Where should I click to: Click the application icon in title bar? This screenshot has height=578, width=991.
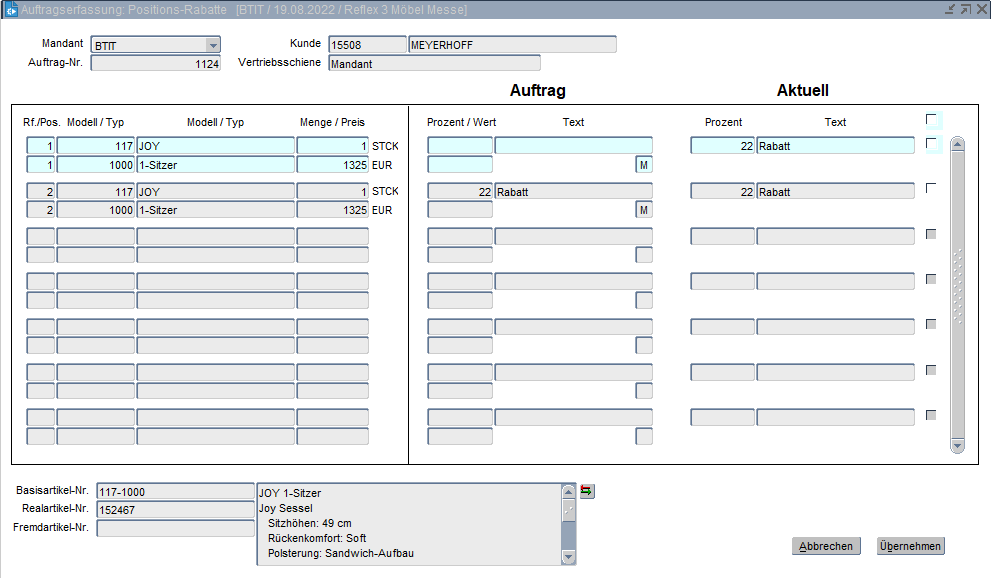(x=11, y=9)
